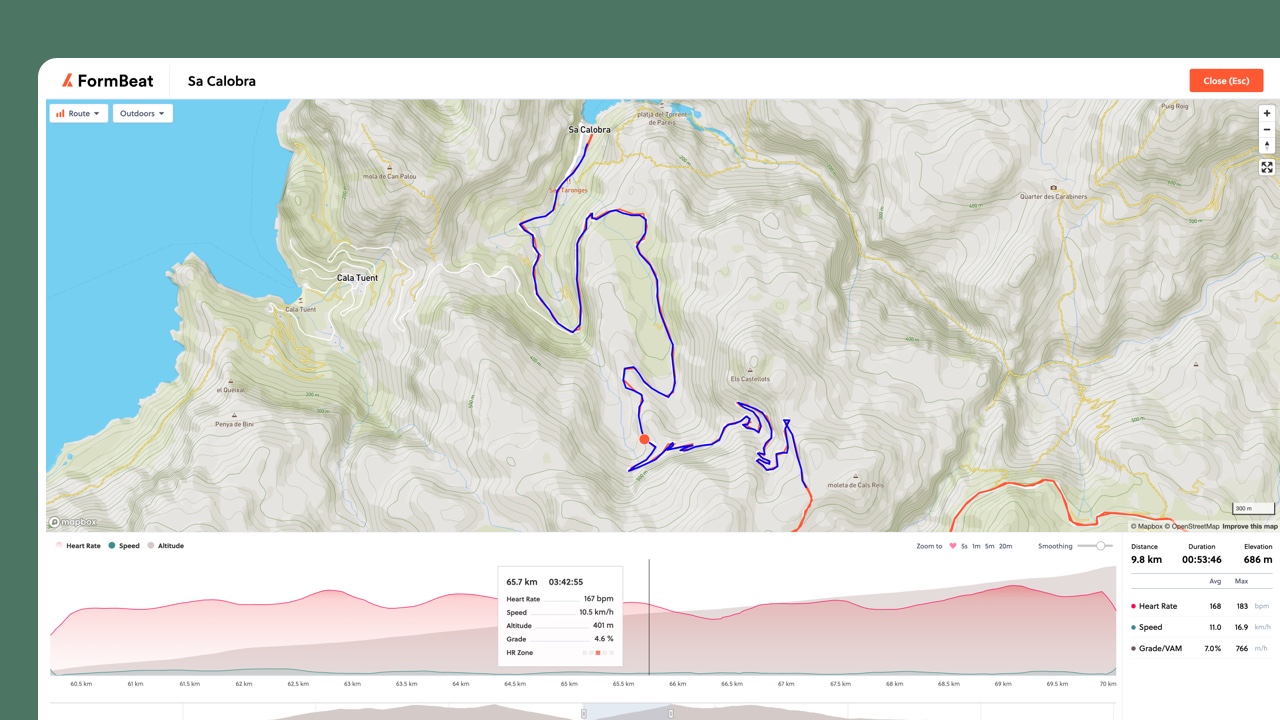Screen dimensions: 1280x720
Task: Click the Mapbox logo
Action: click(x=73, y=522)
